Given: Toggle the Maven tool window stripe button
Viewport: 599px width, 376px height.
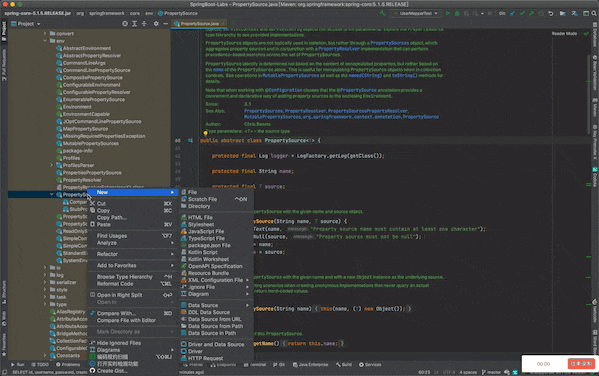Looking at the screenshot, I should (x=595, y=108).
